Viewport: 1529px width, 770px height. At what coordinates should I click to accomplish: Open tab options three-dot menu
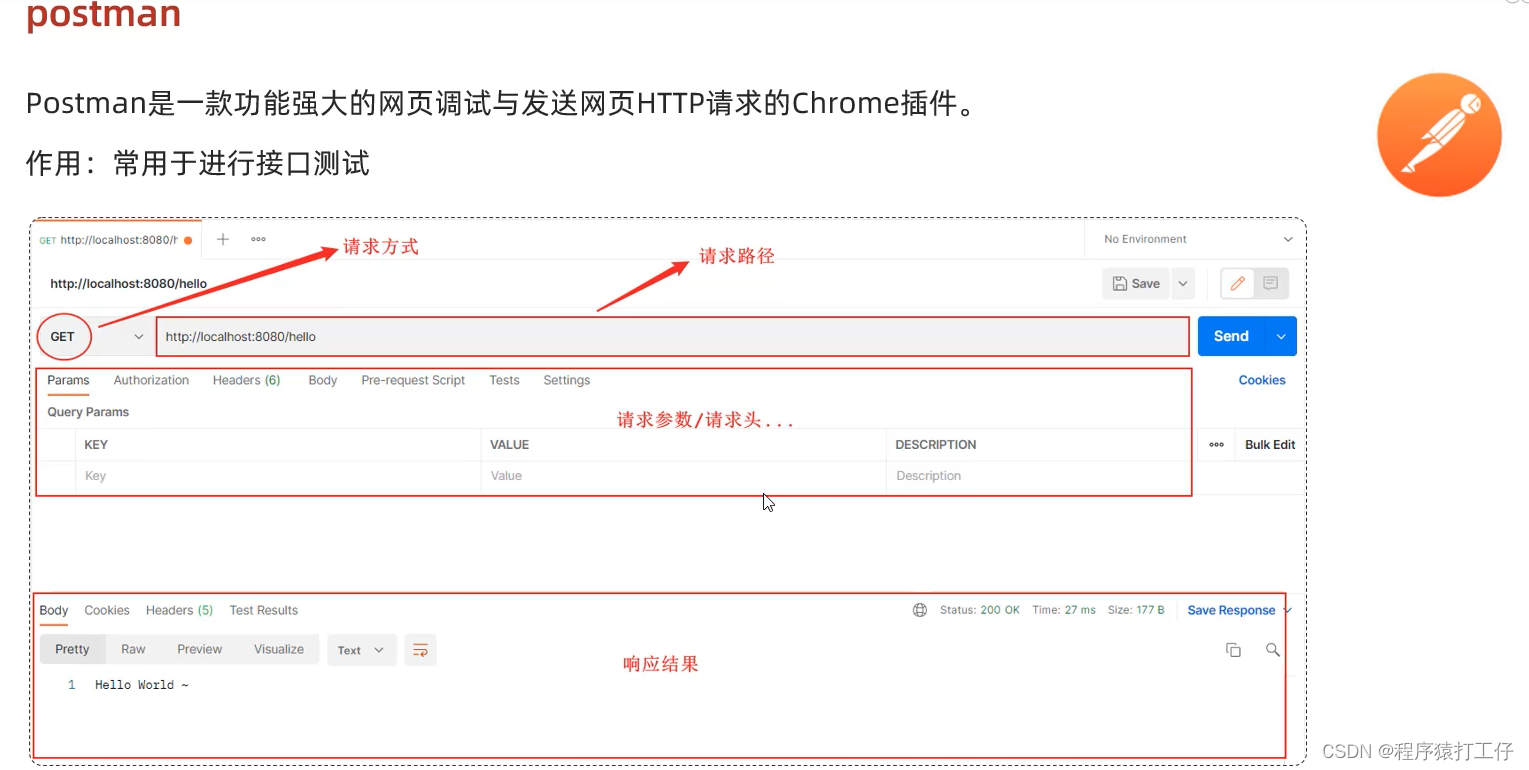[x=258, y=239]
